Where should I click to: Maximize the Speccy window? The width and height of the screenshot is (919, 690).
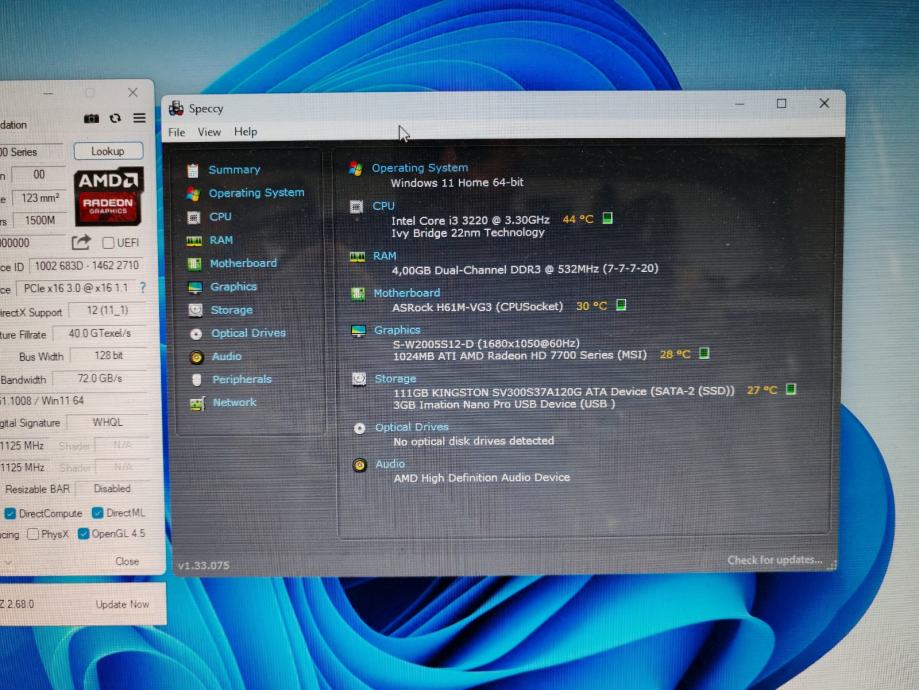(781, 104)
